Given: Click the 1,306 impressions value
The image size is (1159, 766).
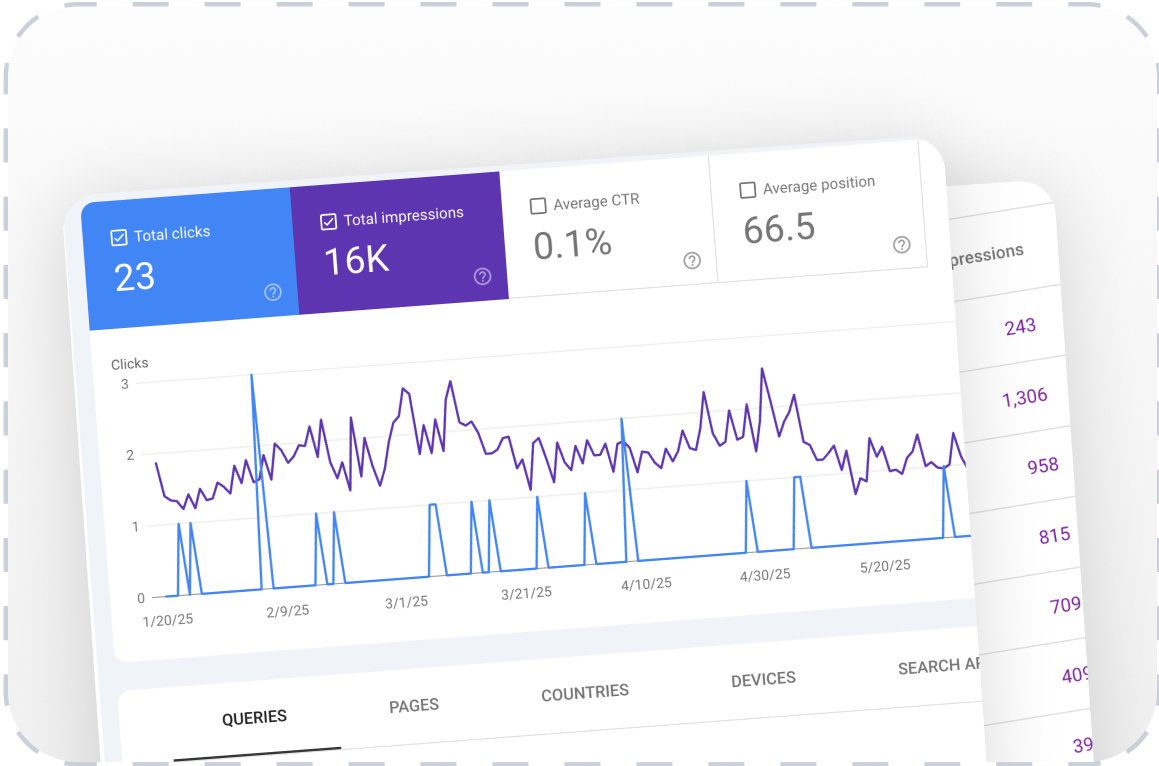Looking at the screenshot, I should (x=1024, y=396).
